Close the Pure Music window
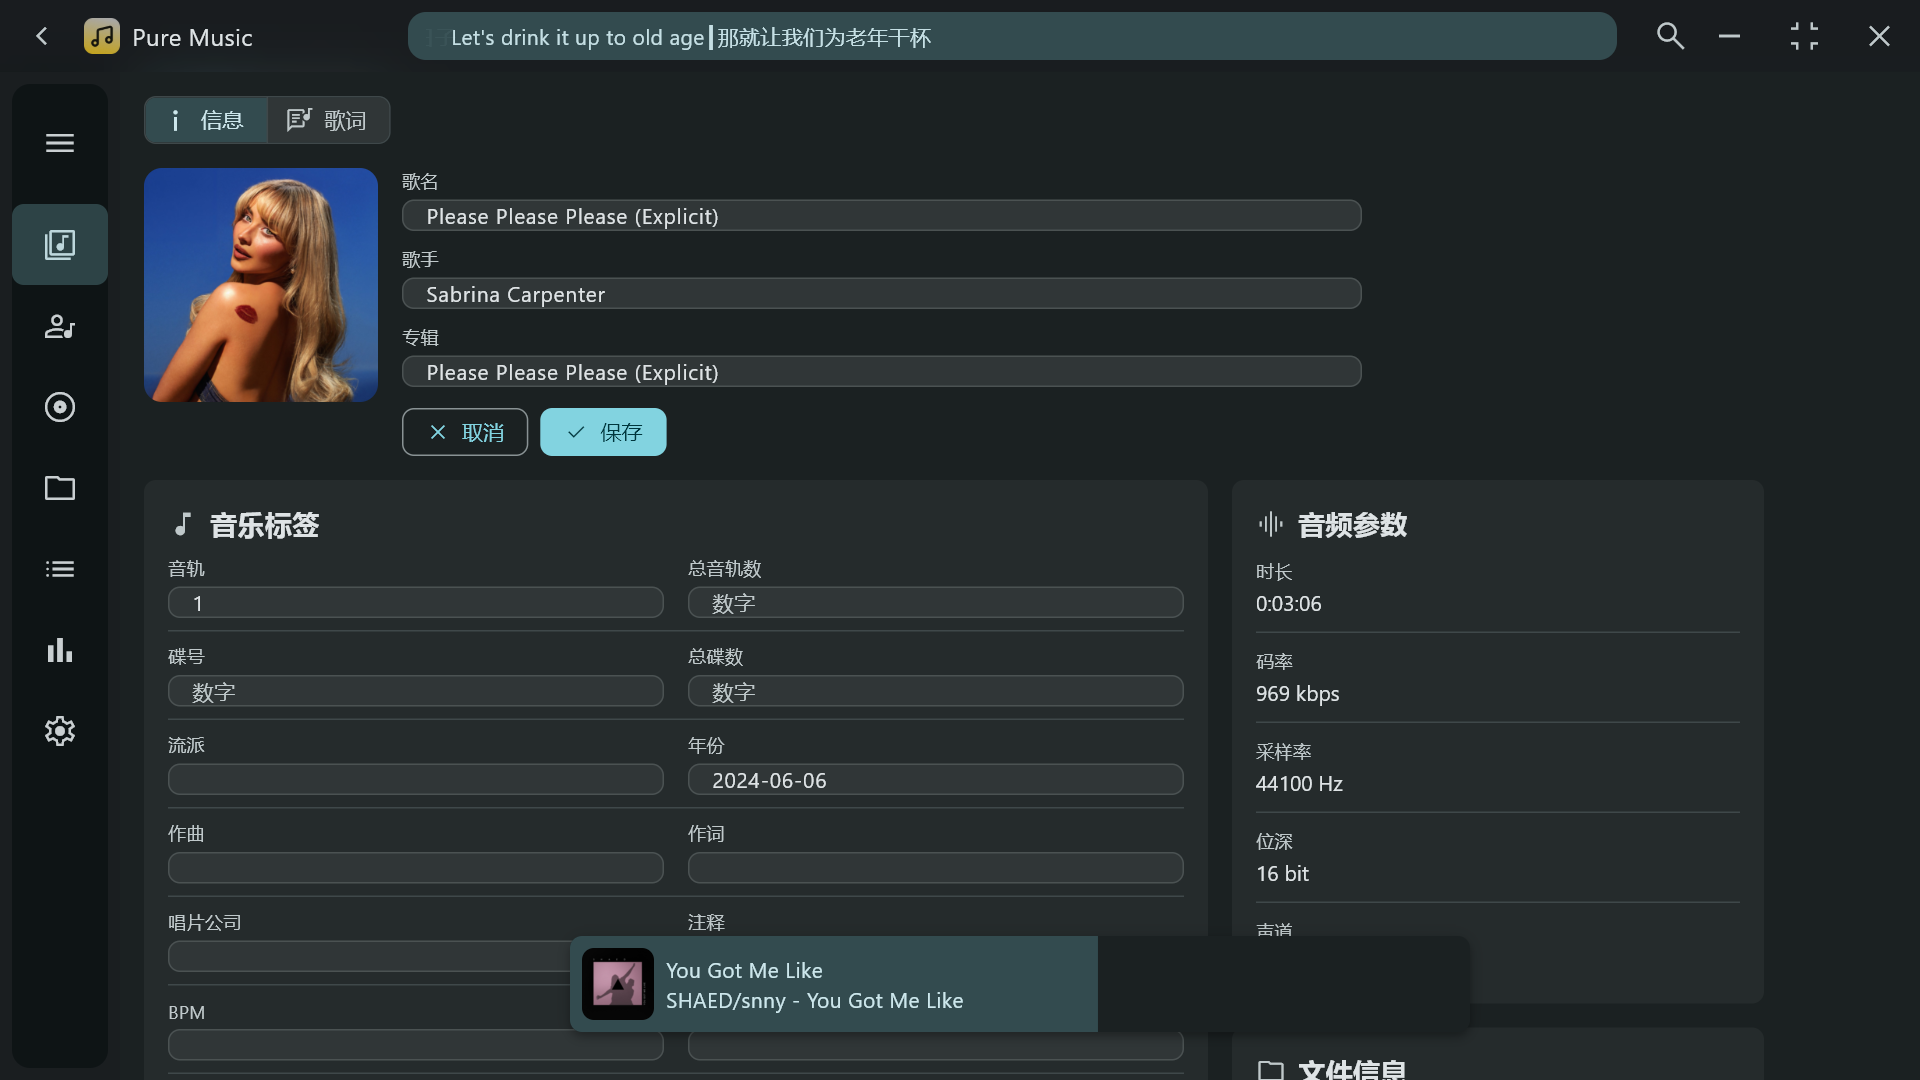1920x1080 pixels. 1879,37
